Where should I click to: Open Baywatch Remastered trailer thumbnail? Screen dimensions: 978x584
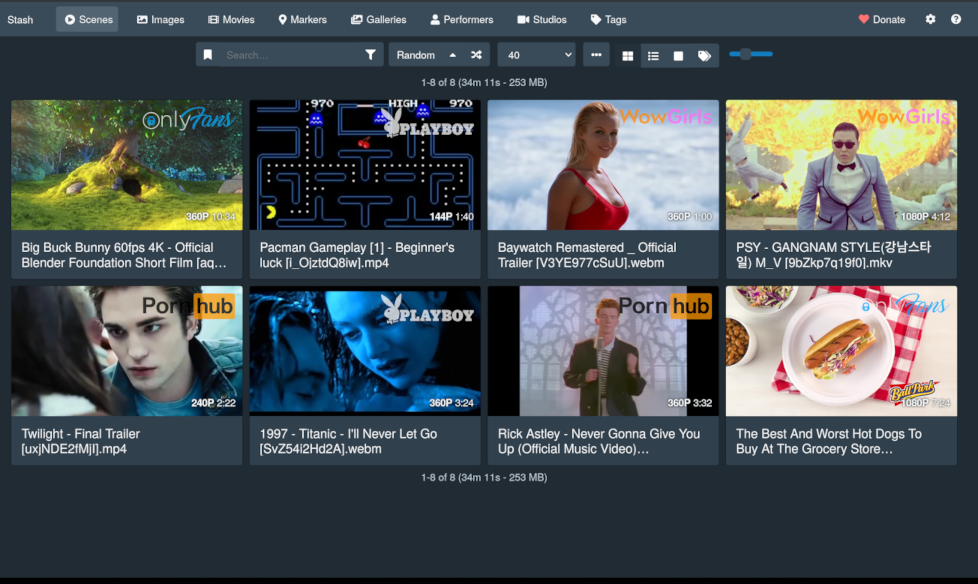tap(603, 165)
